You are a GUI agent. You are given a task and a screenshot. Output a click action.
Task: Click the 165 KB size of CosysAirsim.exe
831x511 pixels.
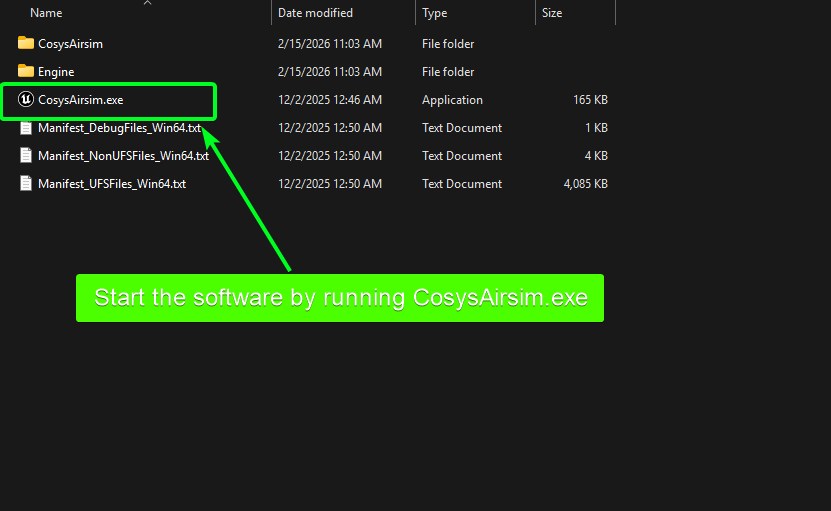click(x=590, y=100)
